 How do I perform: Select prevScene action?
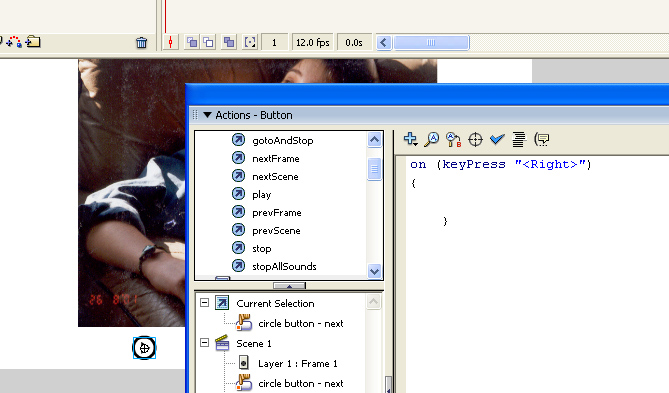click(276, 230)
